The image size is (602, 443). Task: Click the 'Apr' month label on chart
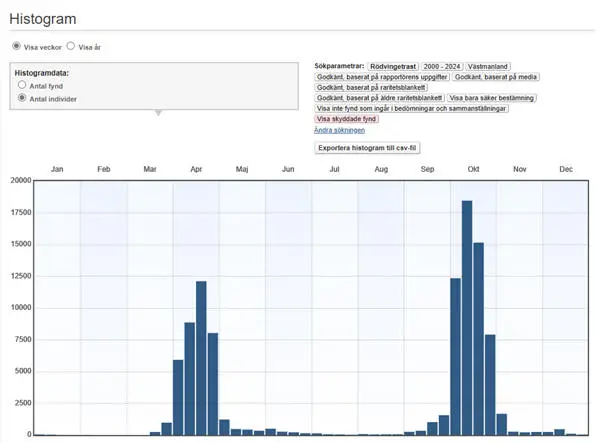coord(196,170)
